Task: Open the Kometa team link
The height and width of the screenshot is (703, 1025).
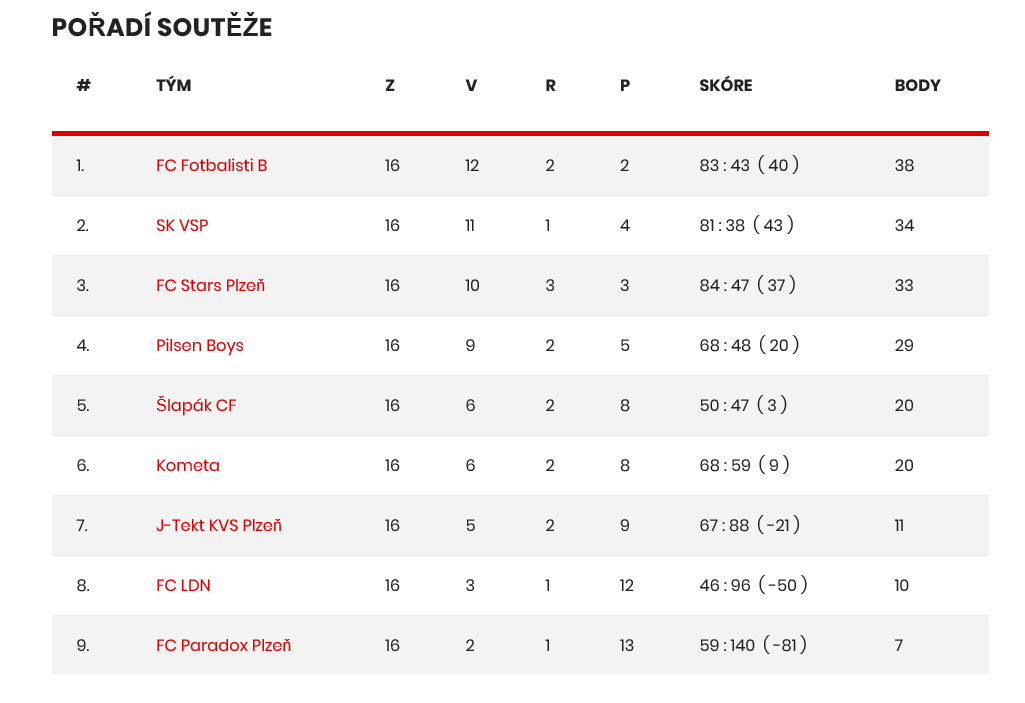Action: tap(188, 466)
